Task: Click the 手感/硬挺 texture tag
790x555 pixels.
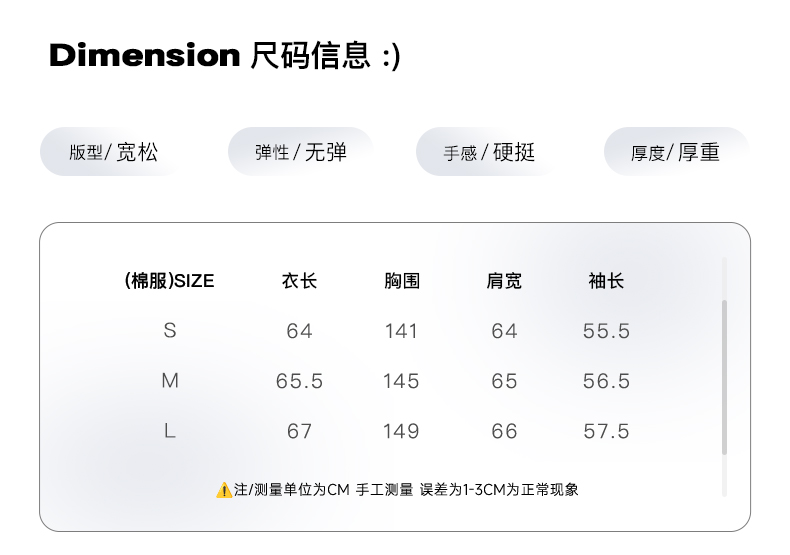Action: (489, 152)
